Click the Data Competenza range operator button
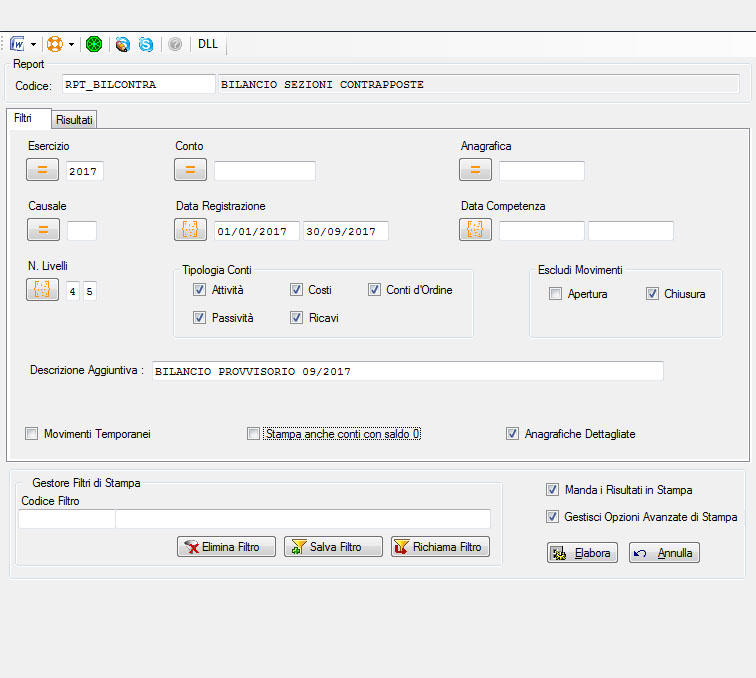The height and width of the screenshot is (678, 756). [x=475, y=230]
